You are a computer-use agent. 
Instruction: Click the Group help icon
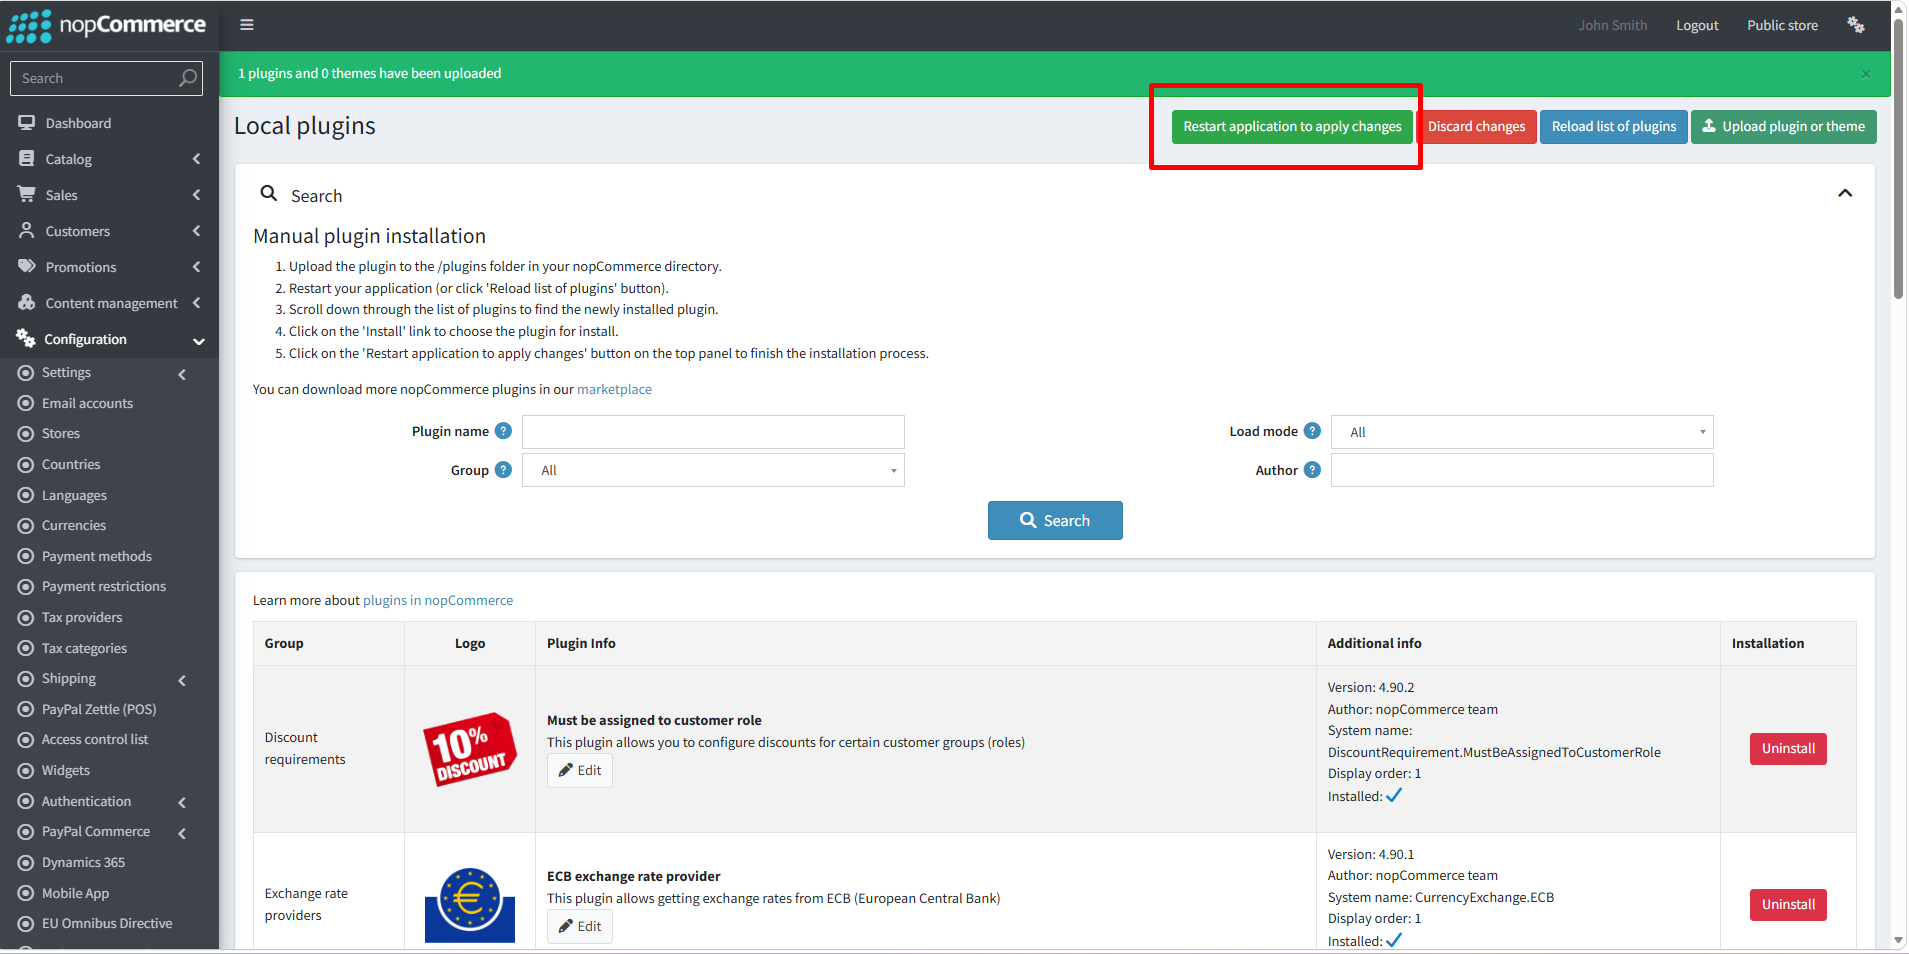(x=504, y=470)
